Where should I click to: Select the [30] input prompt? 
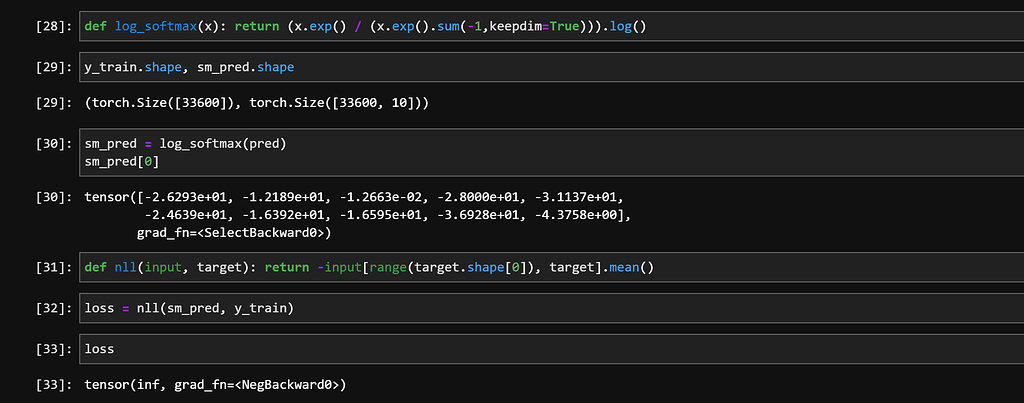(x=52, y=143)
